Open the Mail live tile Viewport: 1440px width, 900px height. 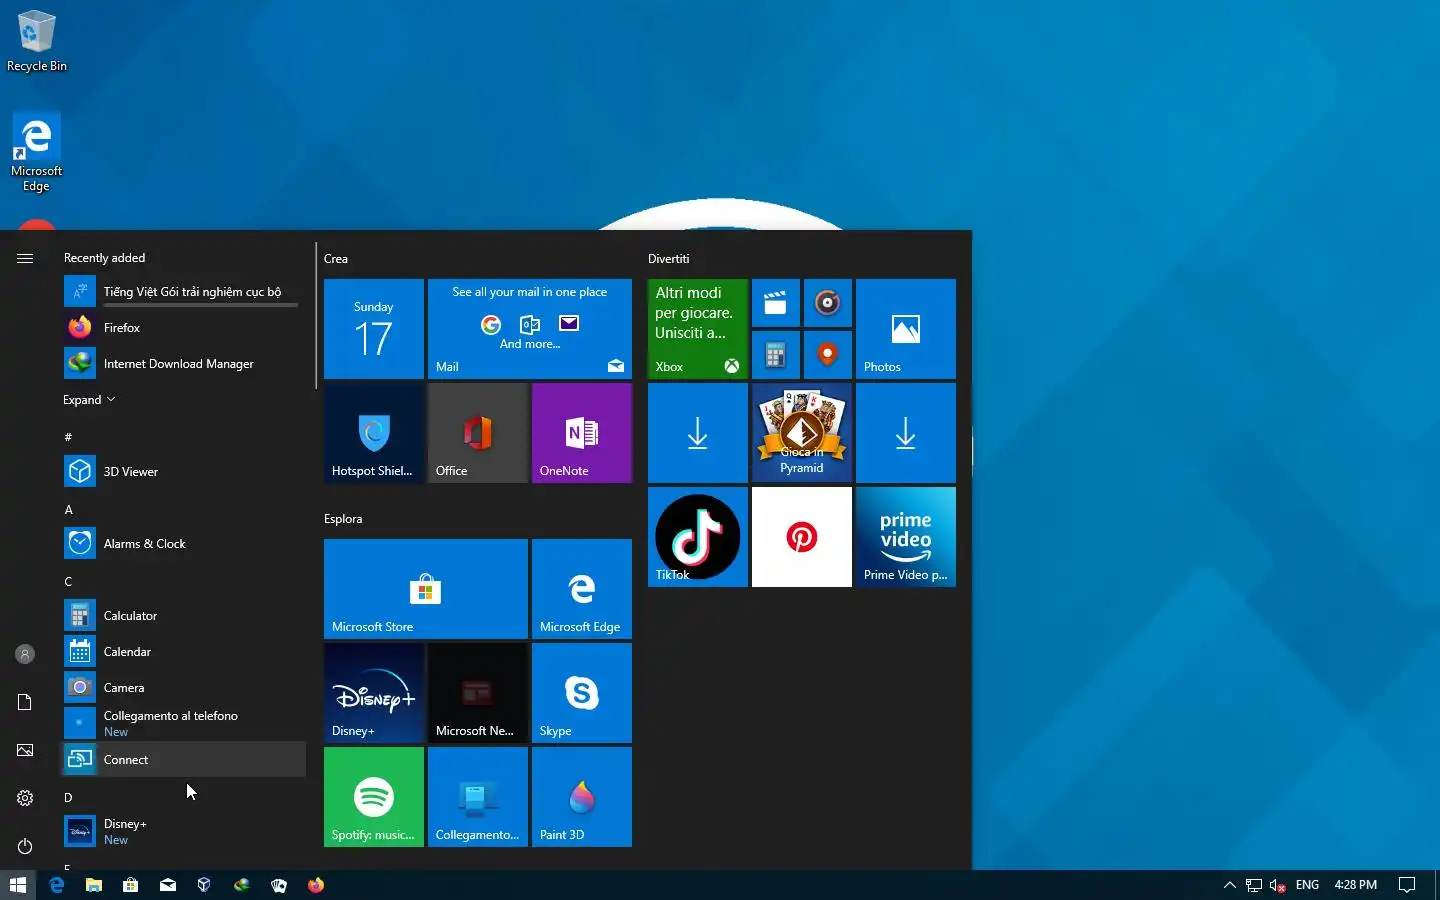(x=530, y=329)
